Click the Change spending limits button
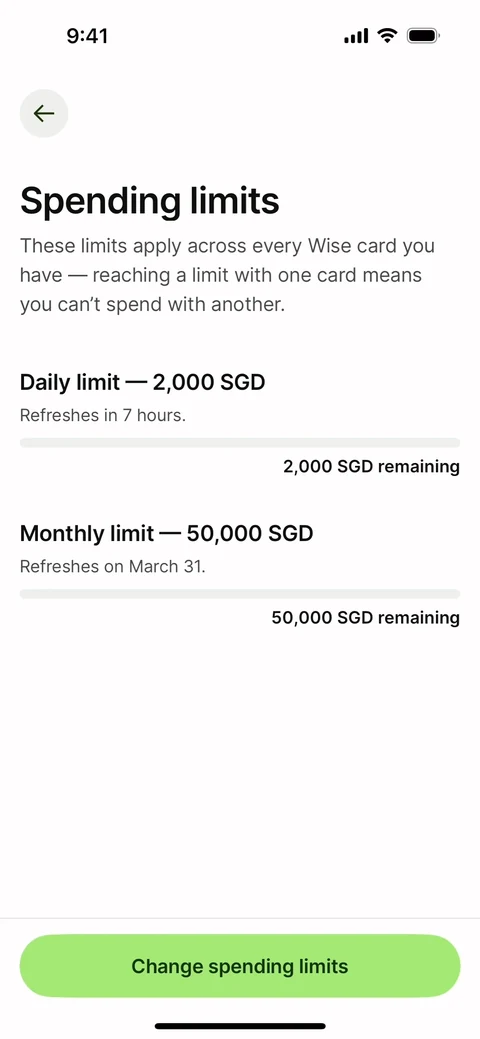480x1039 pixels. point(240,965)
